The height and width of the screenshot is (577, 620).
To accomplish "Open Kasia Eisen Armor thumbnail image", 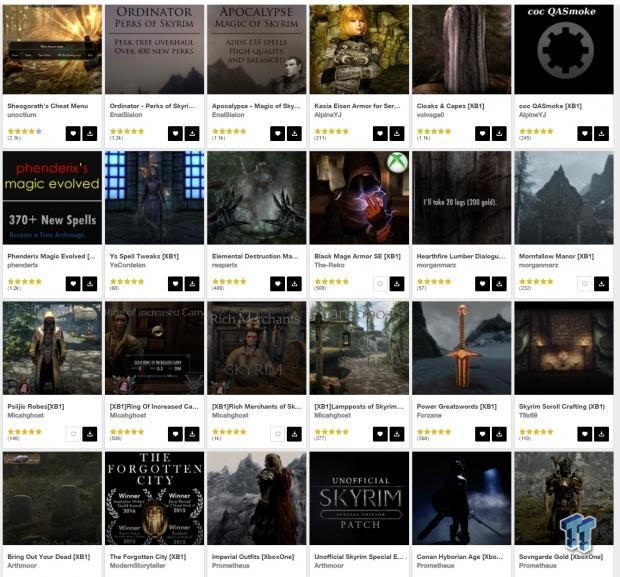I will tap(359, 49).
